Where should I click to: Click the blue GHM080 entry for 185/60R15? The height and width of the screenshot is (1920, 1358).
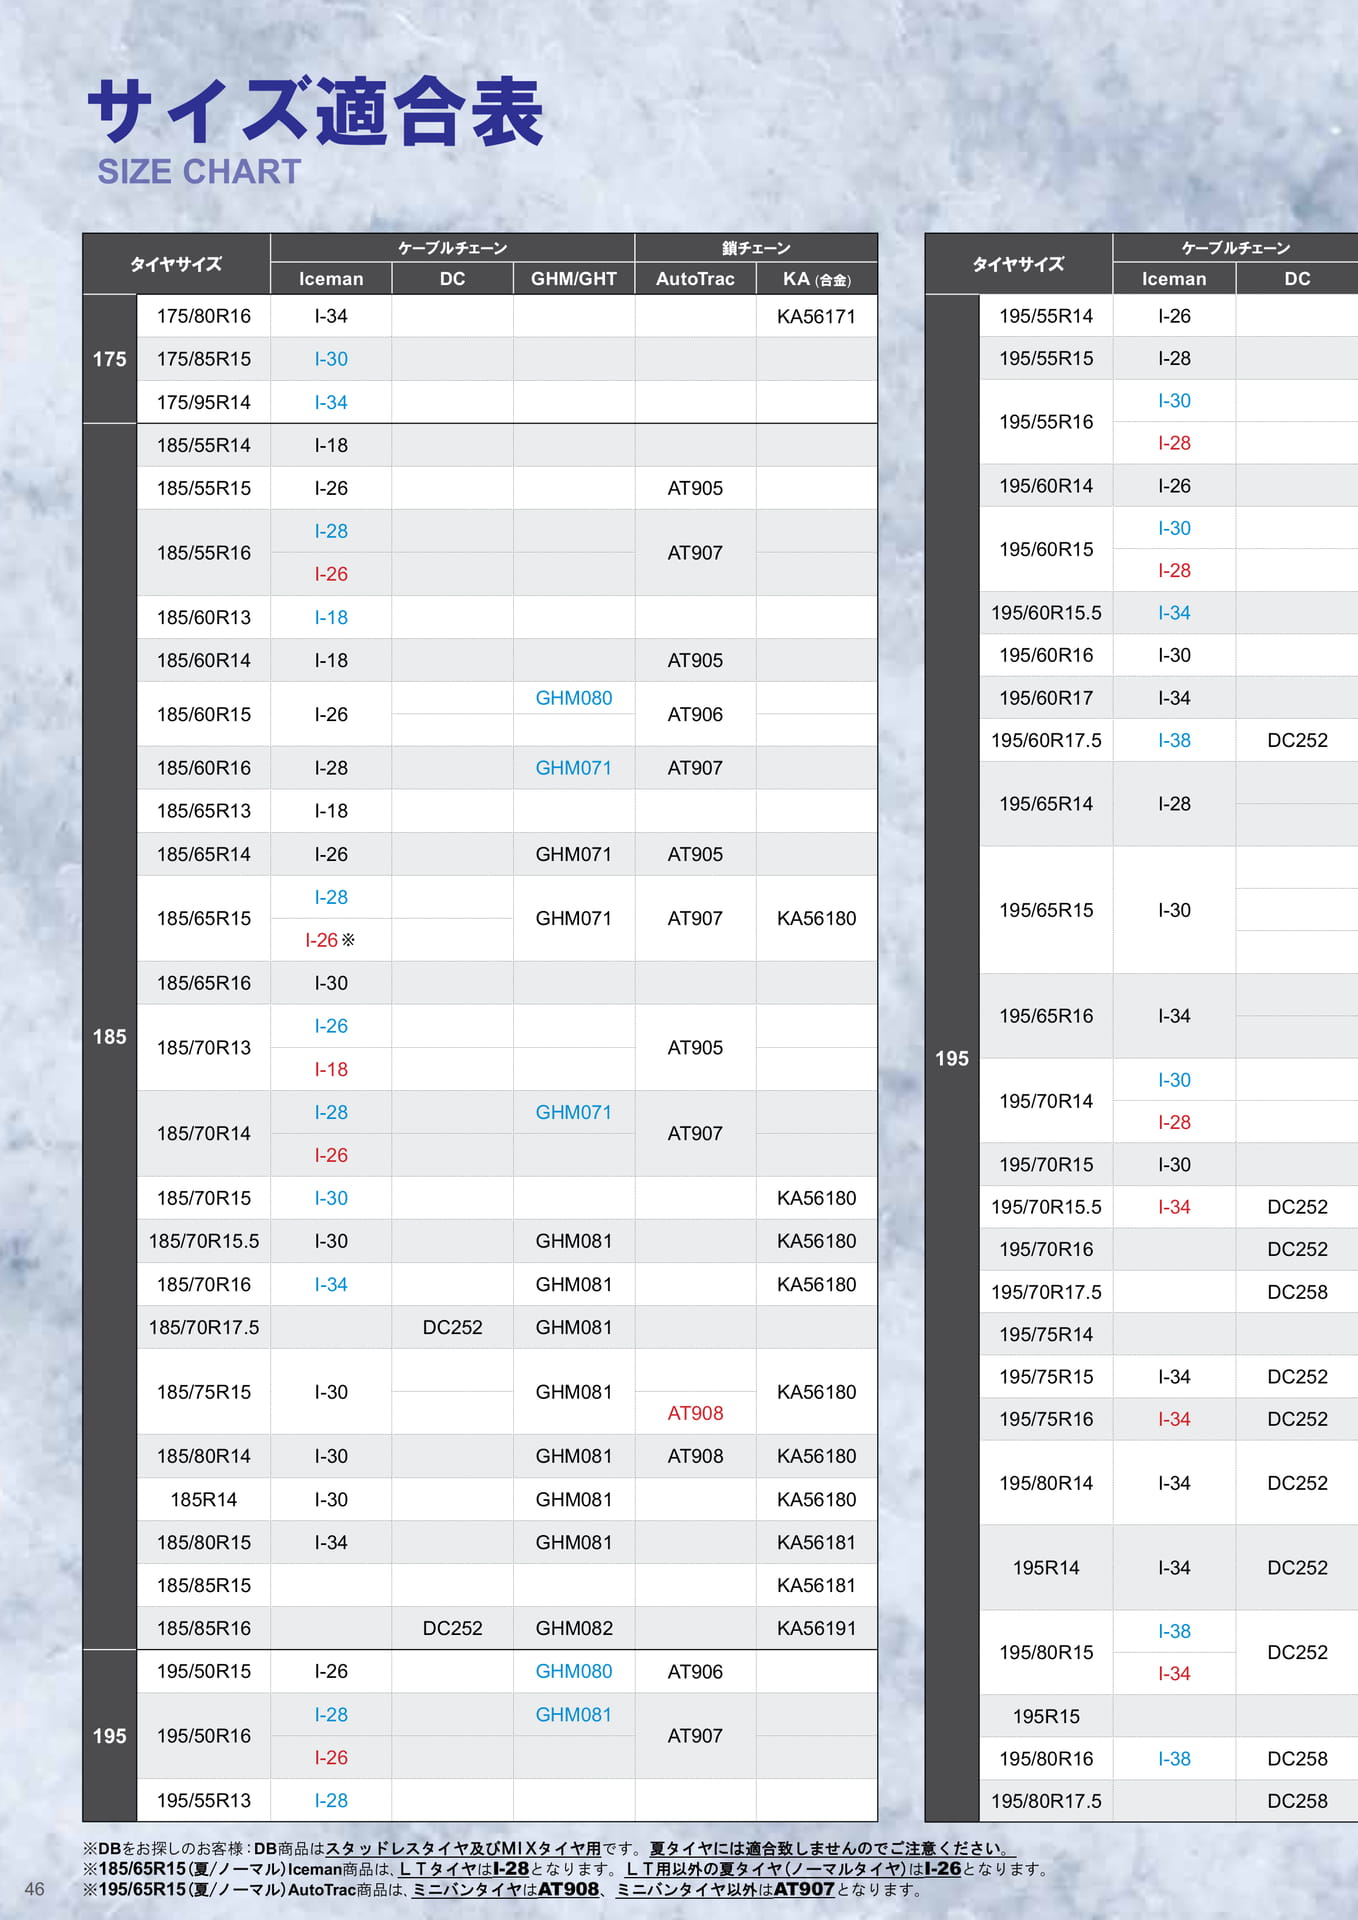(574, 698)
